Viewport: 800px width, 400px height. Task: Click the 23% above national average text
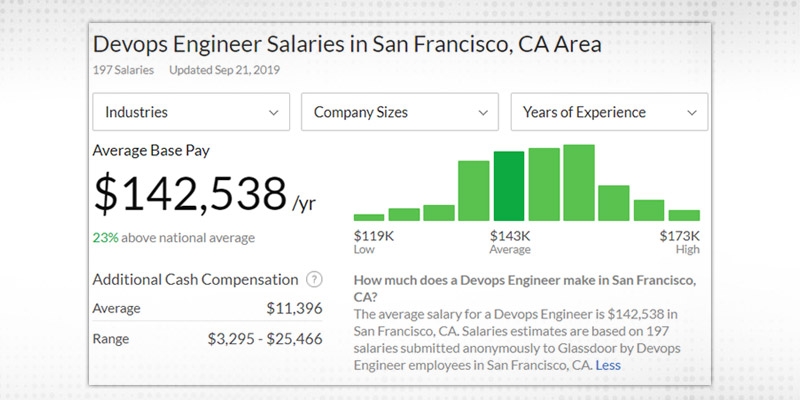click(x=173, y=238)
